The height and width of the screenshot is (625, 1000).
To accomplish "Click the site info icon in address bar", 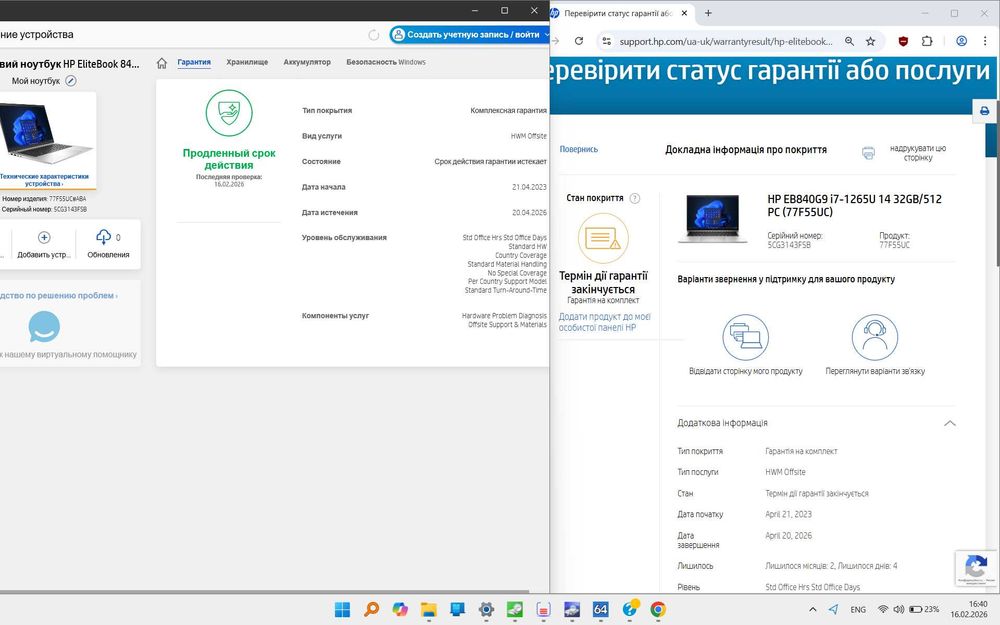I will click(x=607, y=41).
